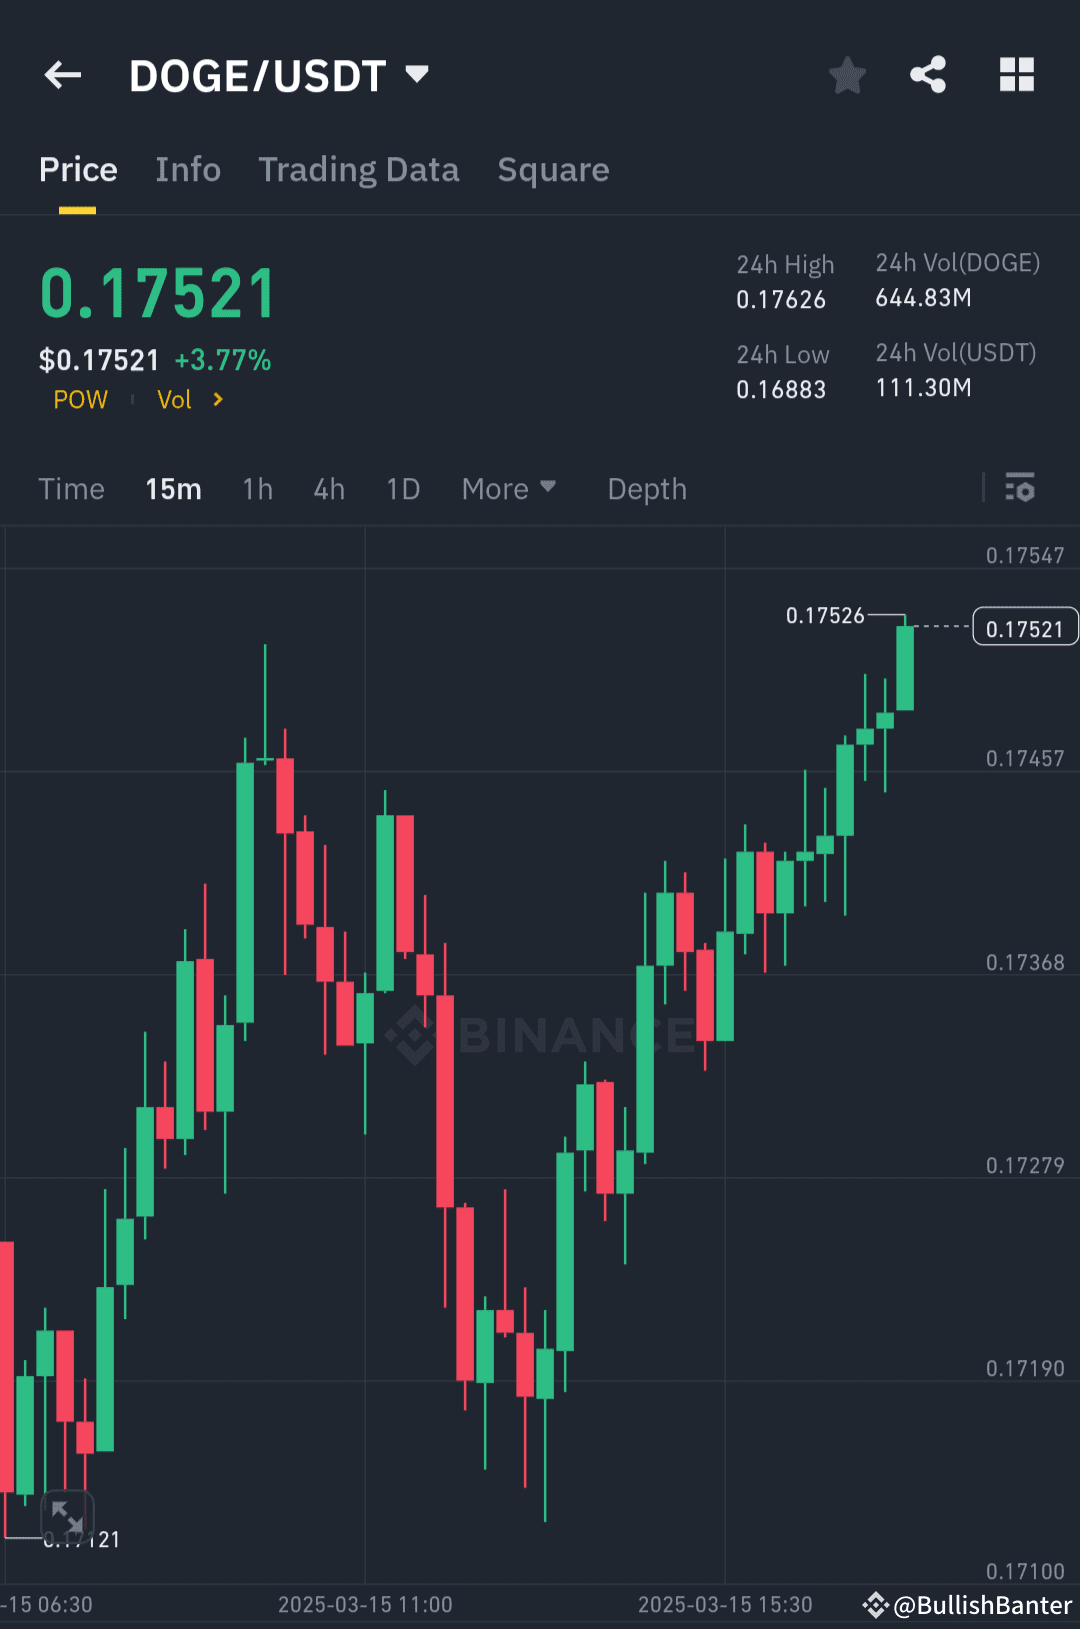Select the Time chart mode
This screenshot has height=1629, width=1080.
tap(71, 489)
